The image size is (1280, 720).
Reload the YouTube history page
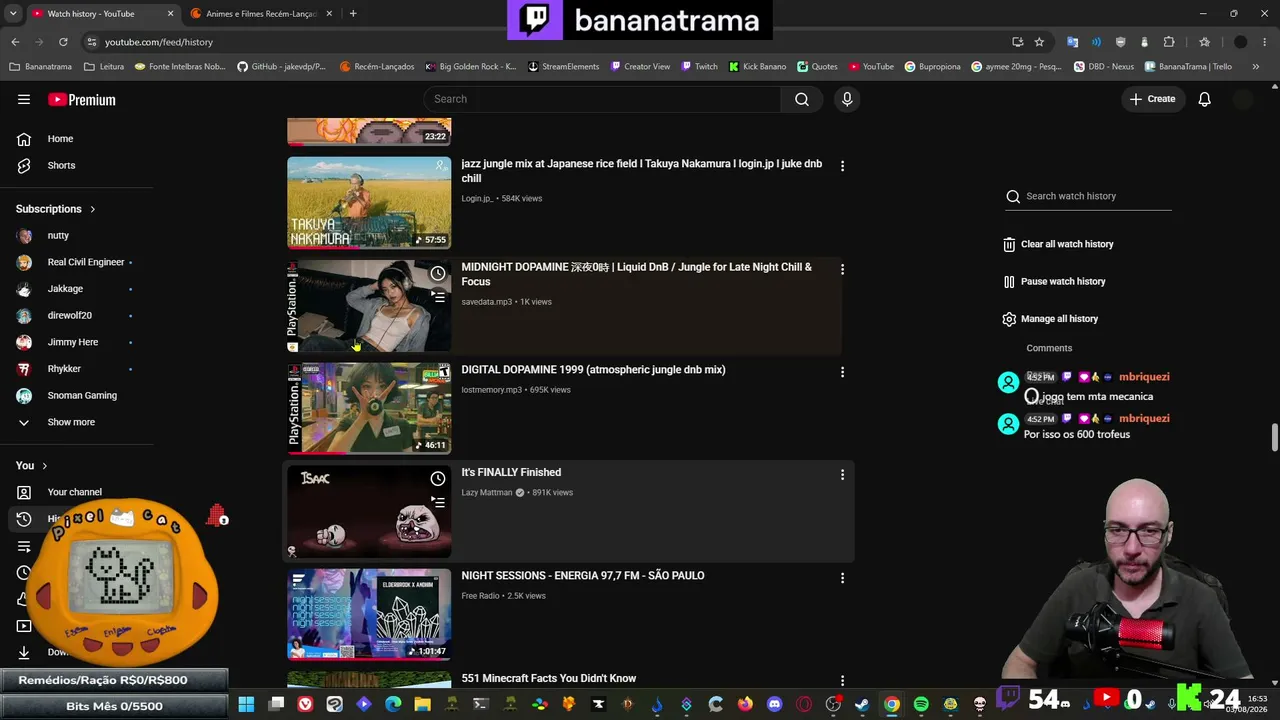tap(63, 42)
